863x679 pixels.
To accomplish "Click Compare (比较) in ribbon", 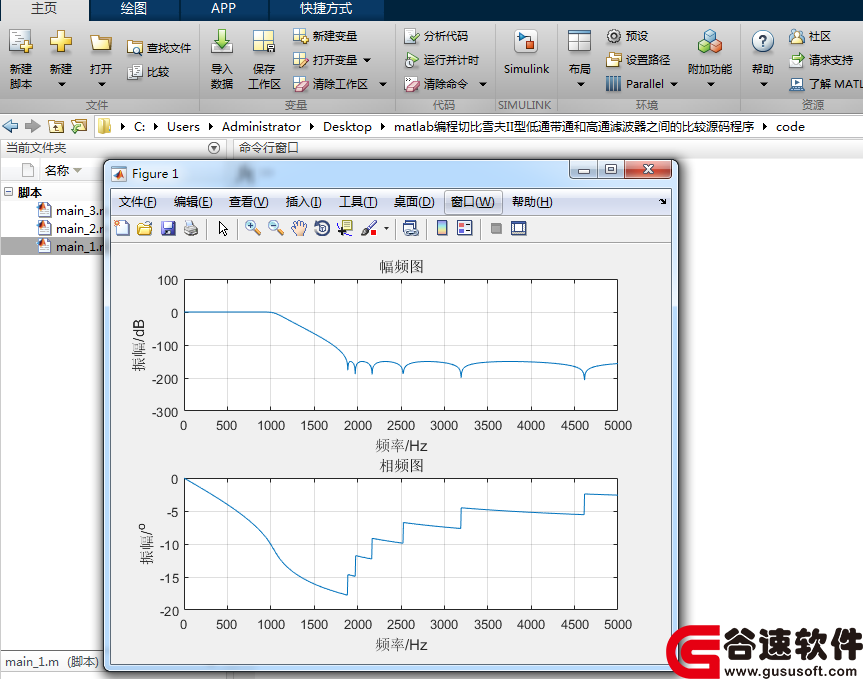I will pos(148,72).
